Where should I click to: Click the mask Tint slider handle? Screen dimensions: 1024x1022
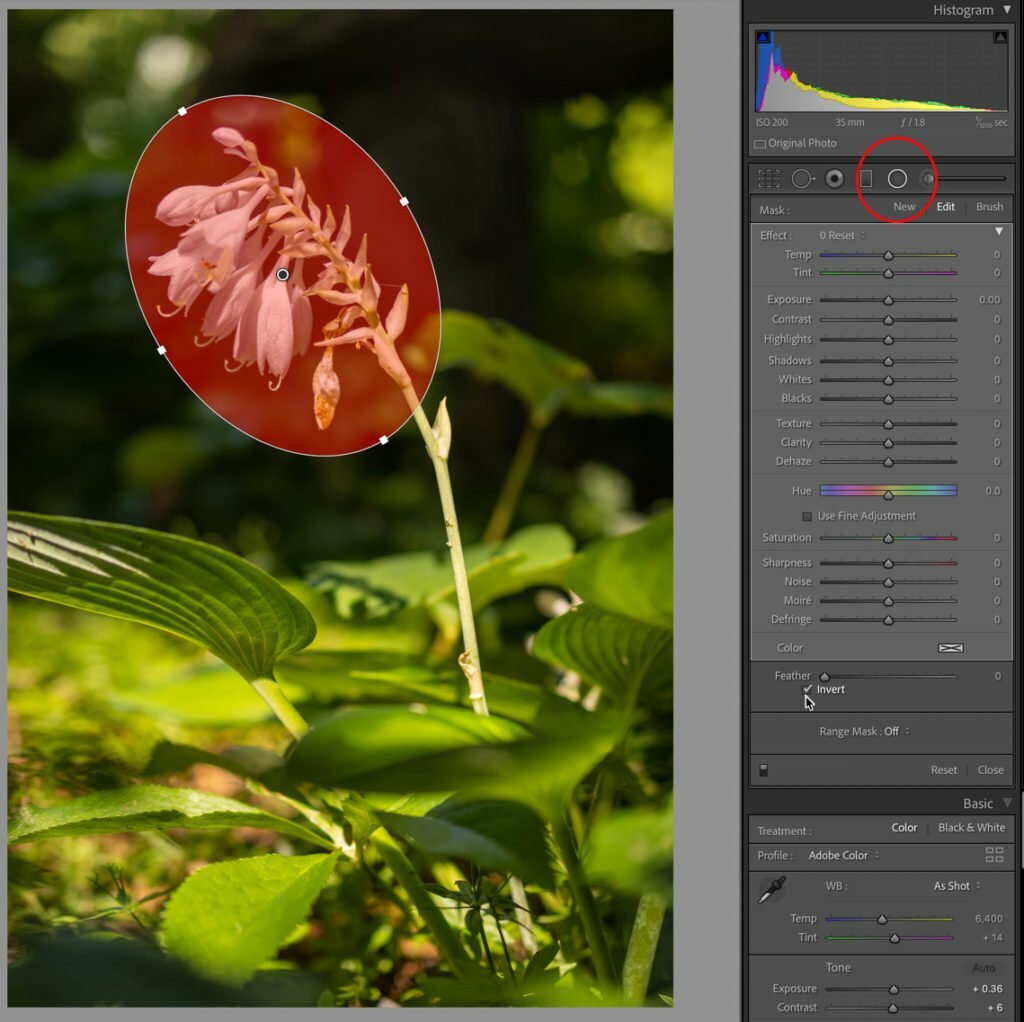tap(888, 274)
